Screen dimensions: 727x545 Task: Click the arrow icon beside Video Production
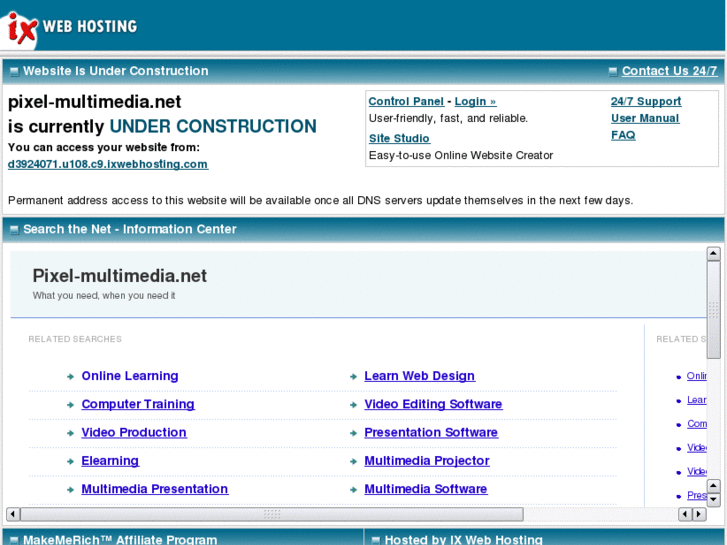(x=70, y=433)
